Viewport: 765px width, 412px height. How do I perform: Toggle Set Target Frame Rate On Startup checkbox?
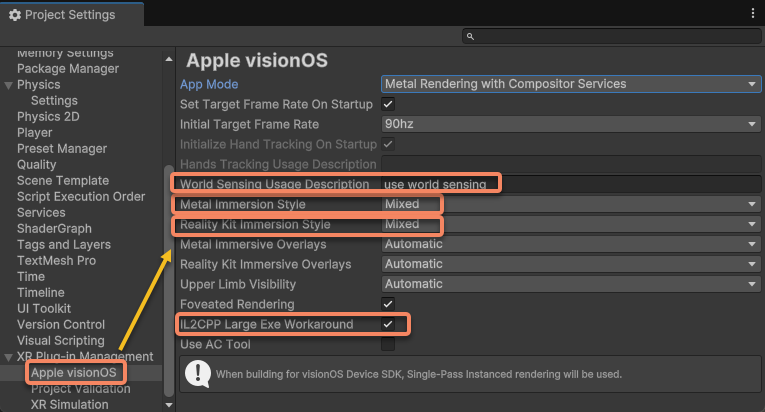(388, 104)
